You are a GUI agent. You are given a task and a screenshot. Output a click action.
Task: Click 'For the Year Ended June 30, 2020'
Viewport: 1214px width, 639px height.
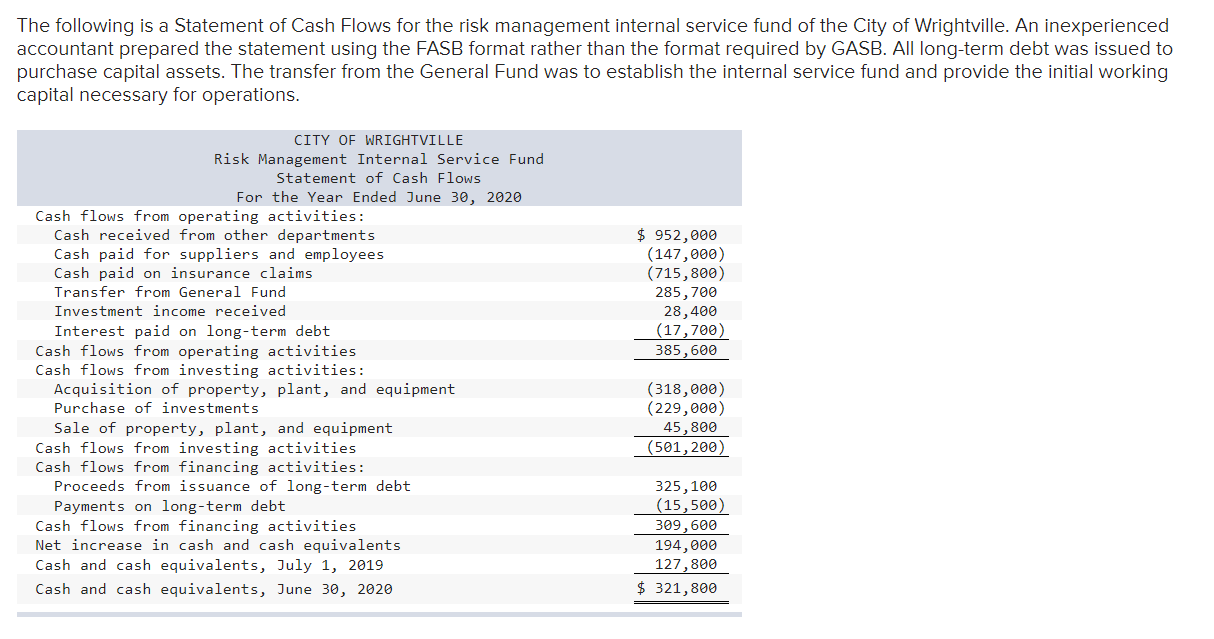click(379, 197)
